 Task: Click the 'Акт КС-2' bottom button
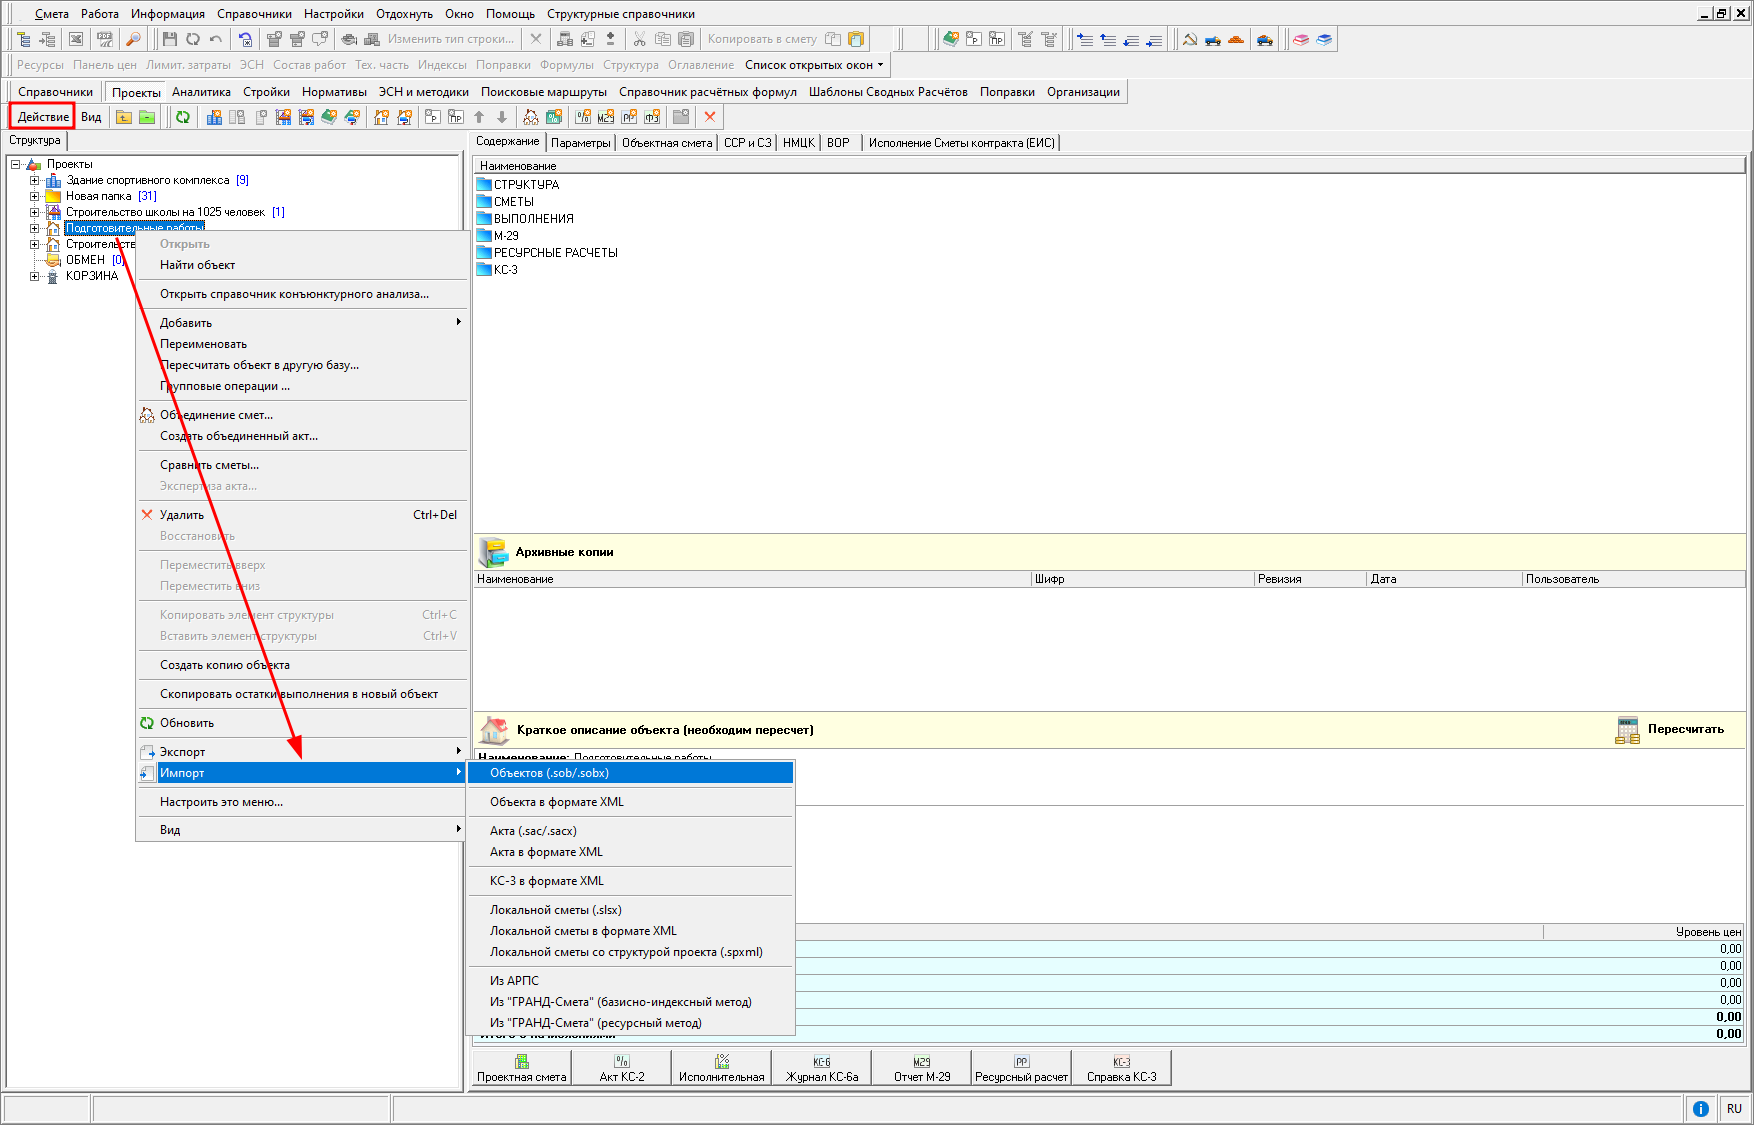point(621,1068)
